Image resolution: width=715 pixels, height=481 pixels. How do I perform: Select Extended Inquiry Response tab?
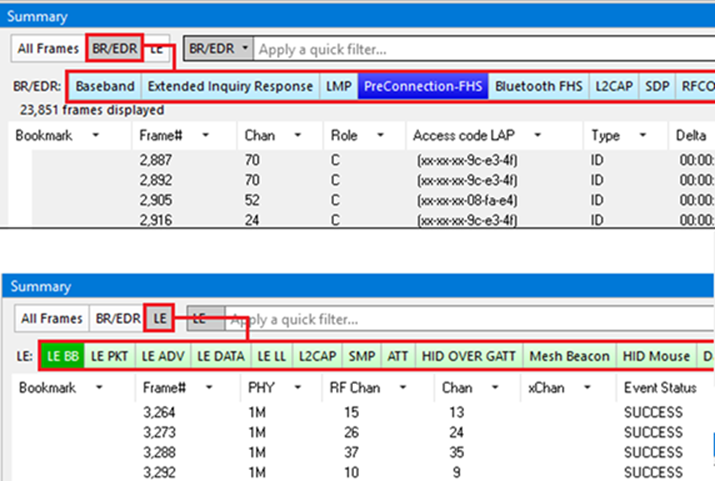(230, 86)
